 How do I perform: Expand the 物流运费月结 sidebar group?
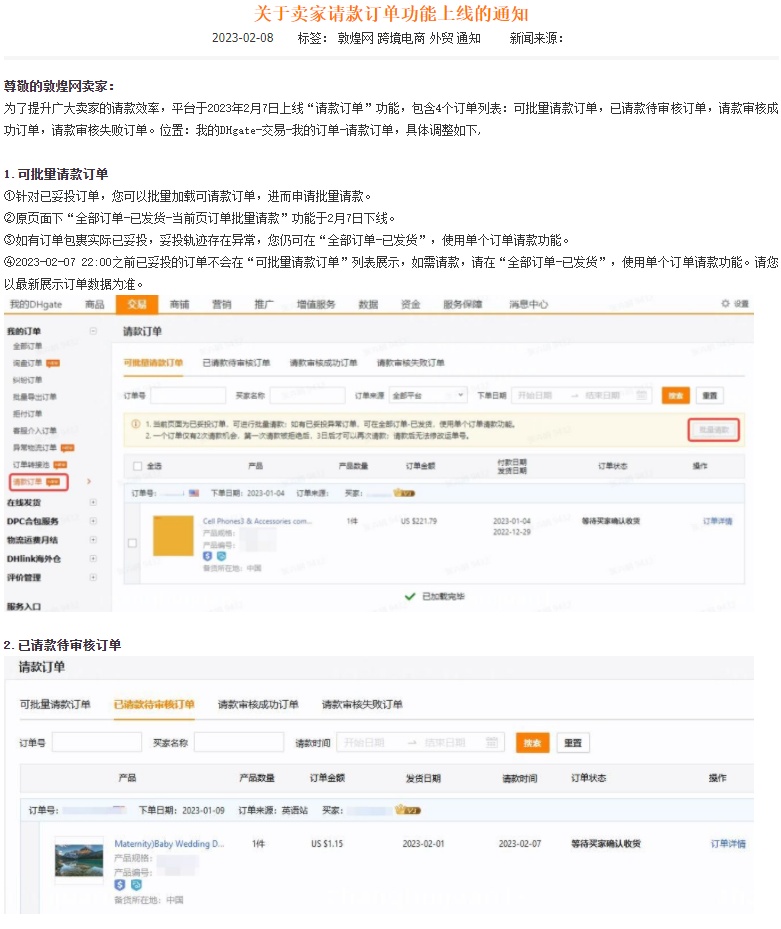point(93,540)
